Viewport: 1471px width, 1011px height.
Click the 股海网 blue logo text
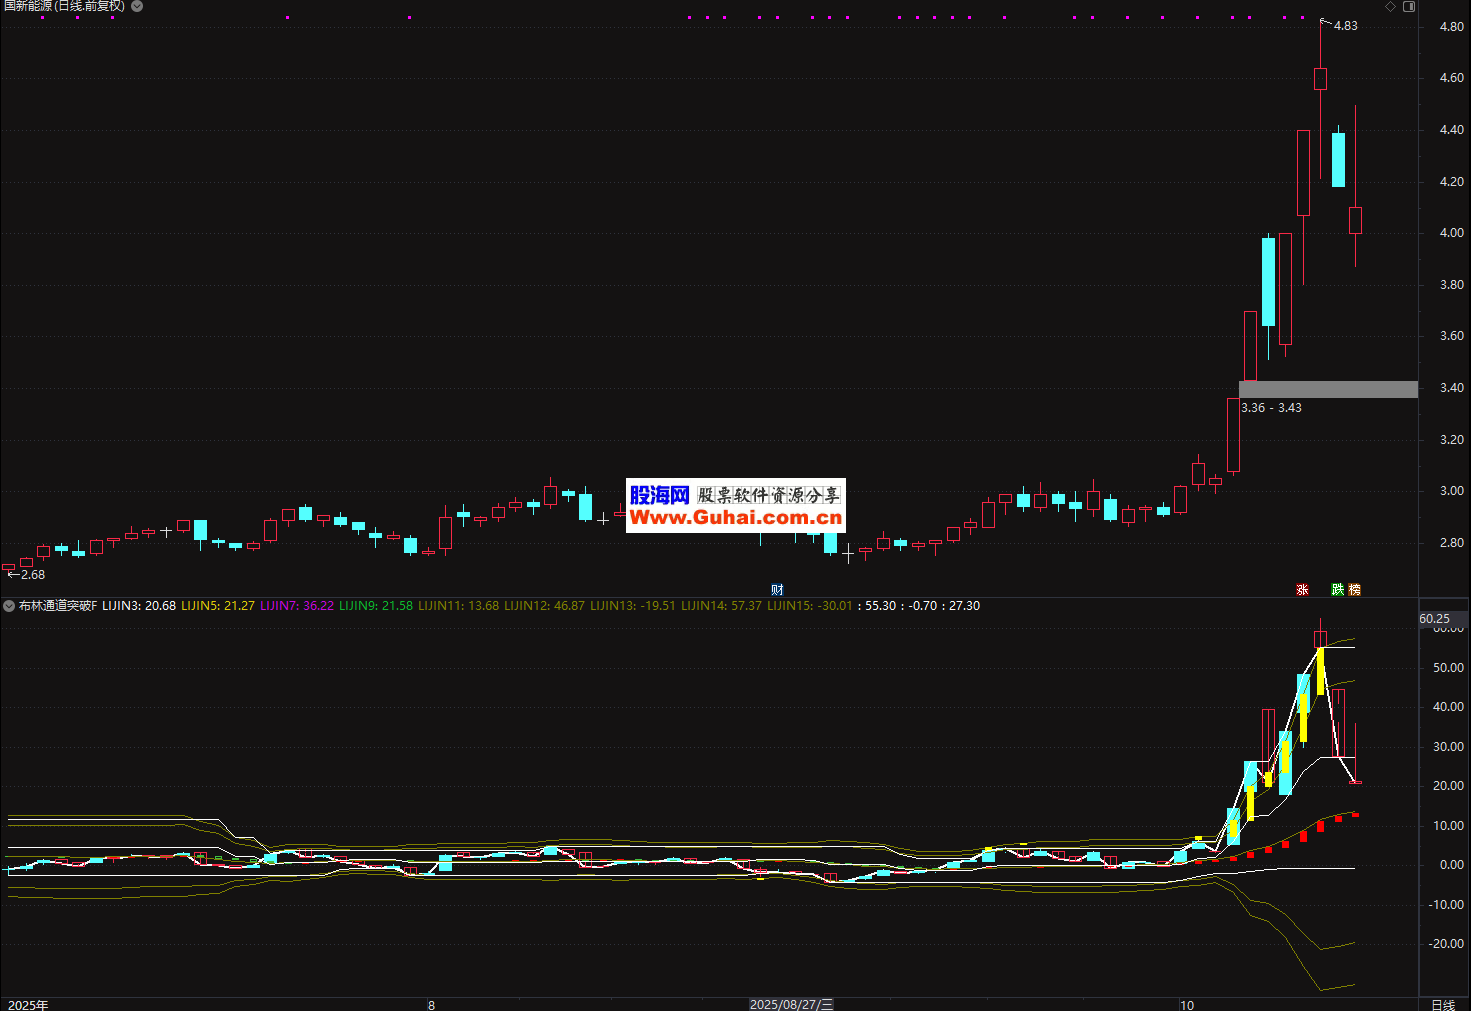click(x=659, y=495)
